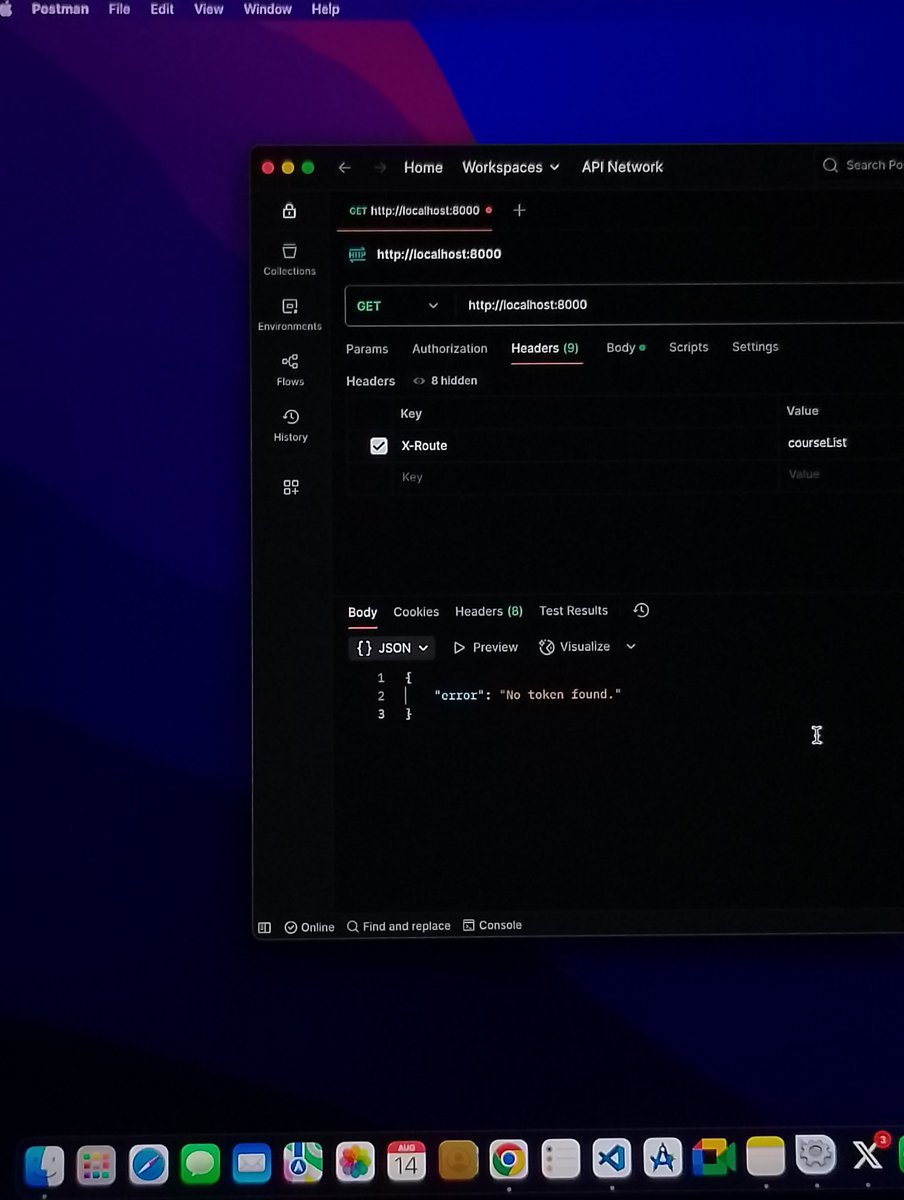Image resolution: width=904 pixels, height=1200 pixels.
Task: Click the Visualize button
Action: (575, 647)
